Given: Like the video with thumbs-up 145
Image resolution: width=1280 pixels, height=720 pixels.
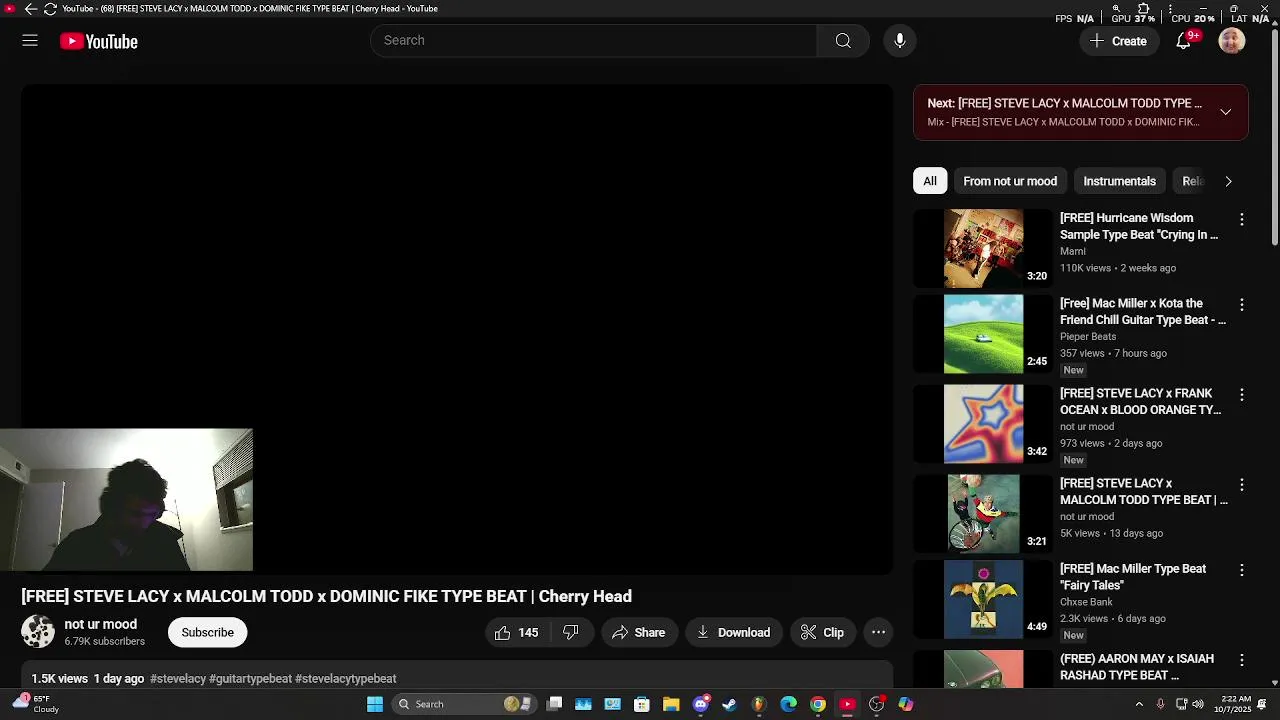Looking at the screenshot, I should (x=517, y=632).
